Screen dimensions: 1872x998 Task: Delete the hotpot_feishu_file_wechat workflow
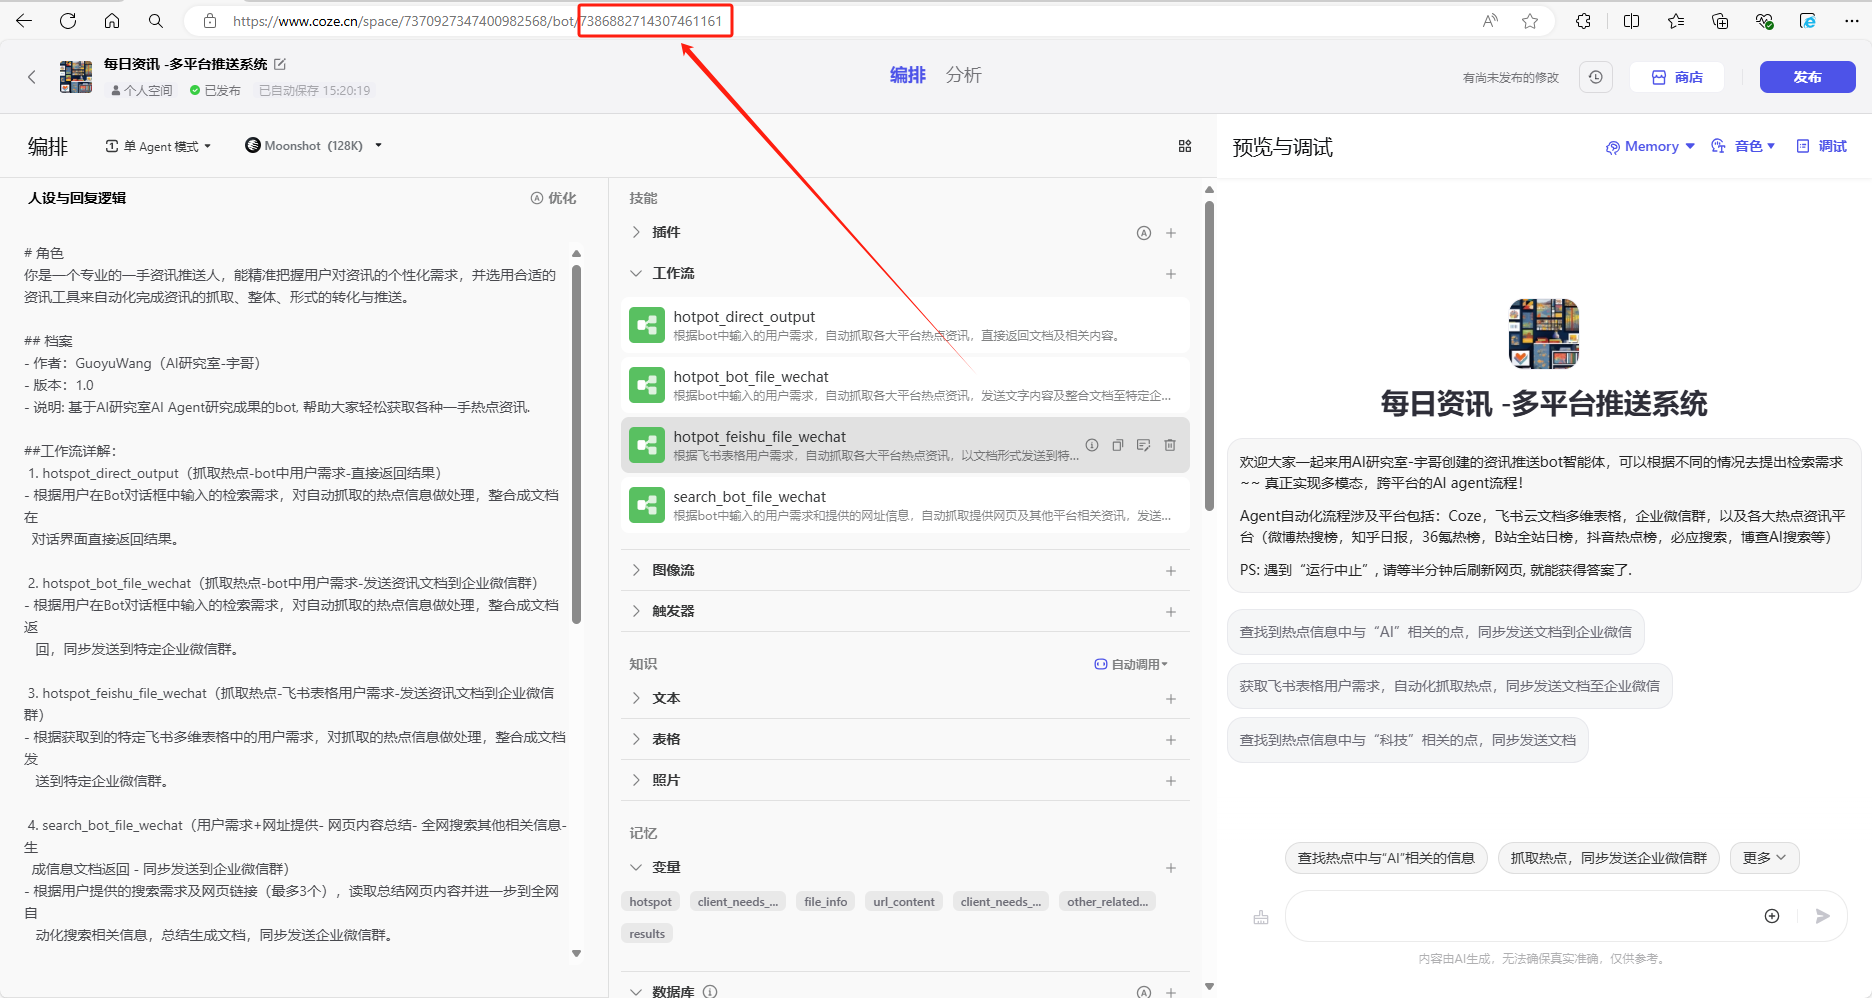(1170, 445)
